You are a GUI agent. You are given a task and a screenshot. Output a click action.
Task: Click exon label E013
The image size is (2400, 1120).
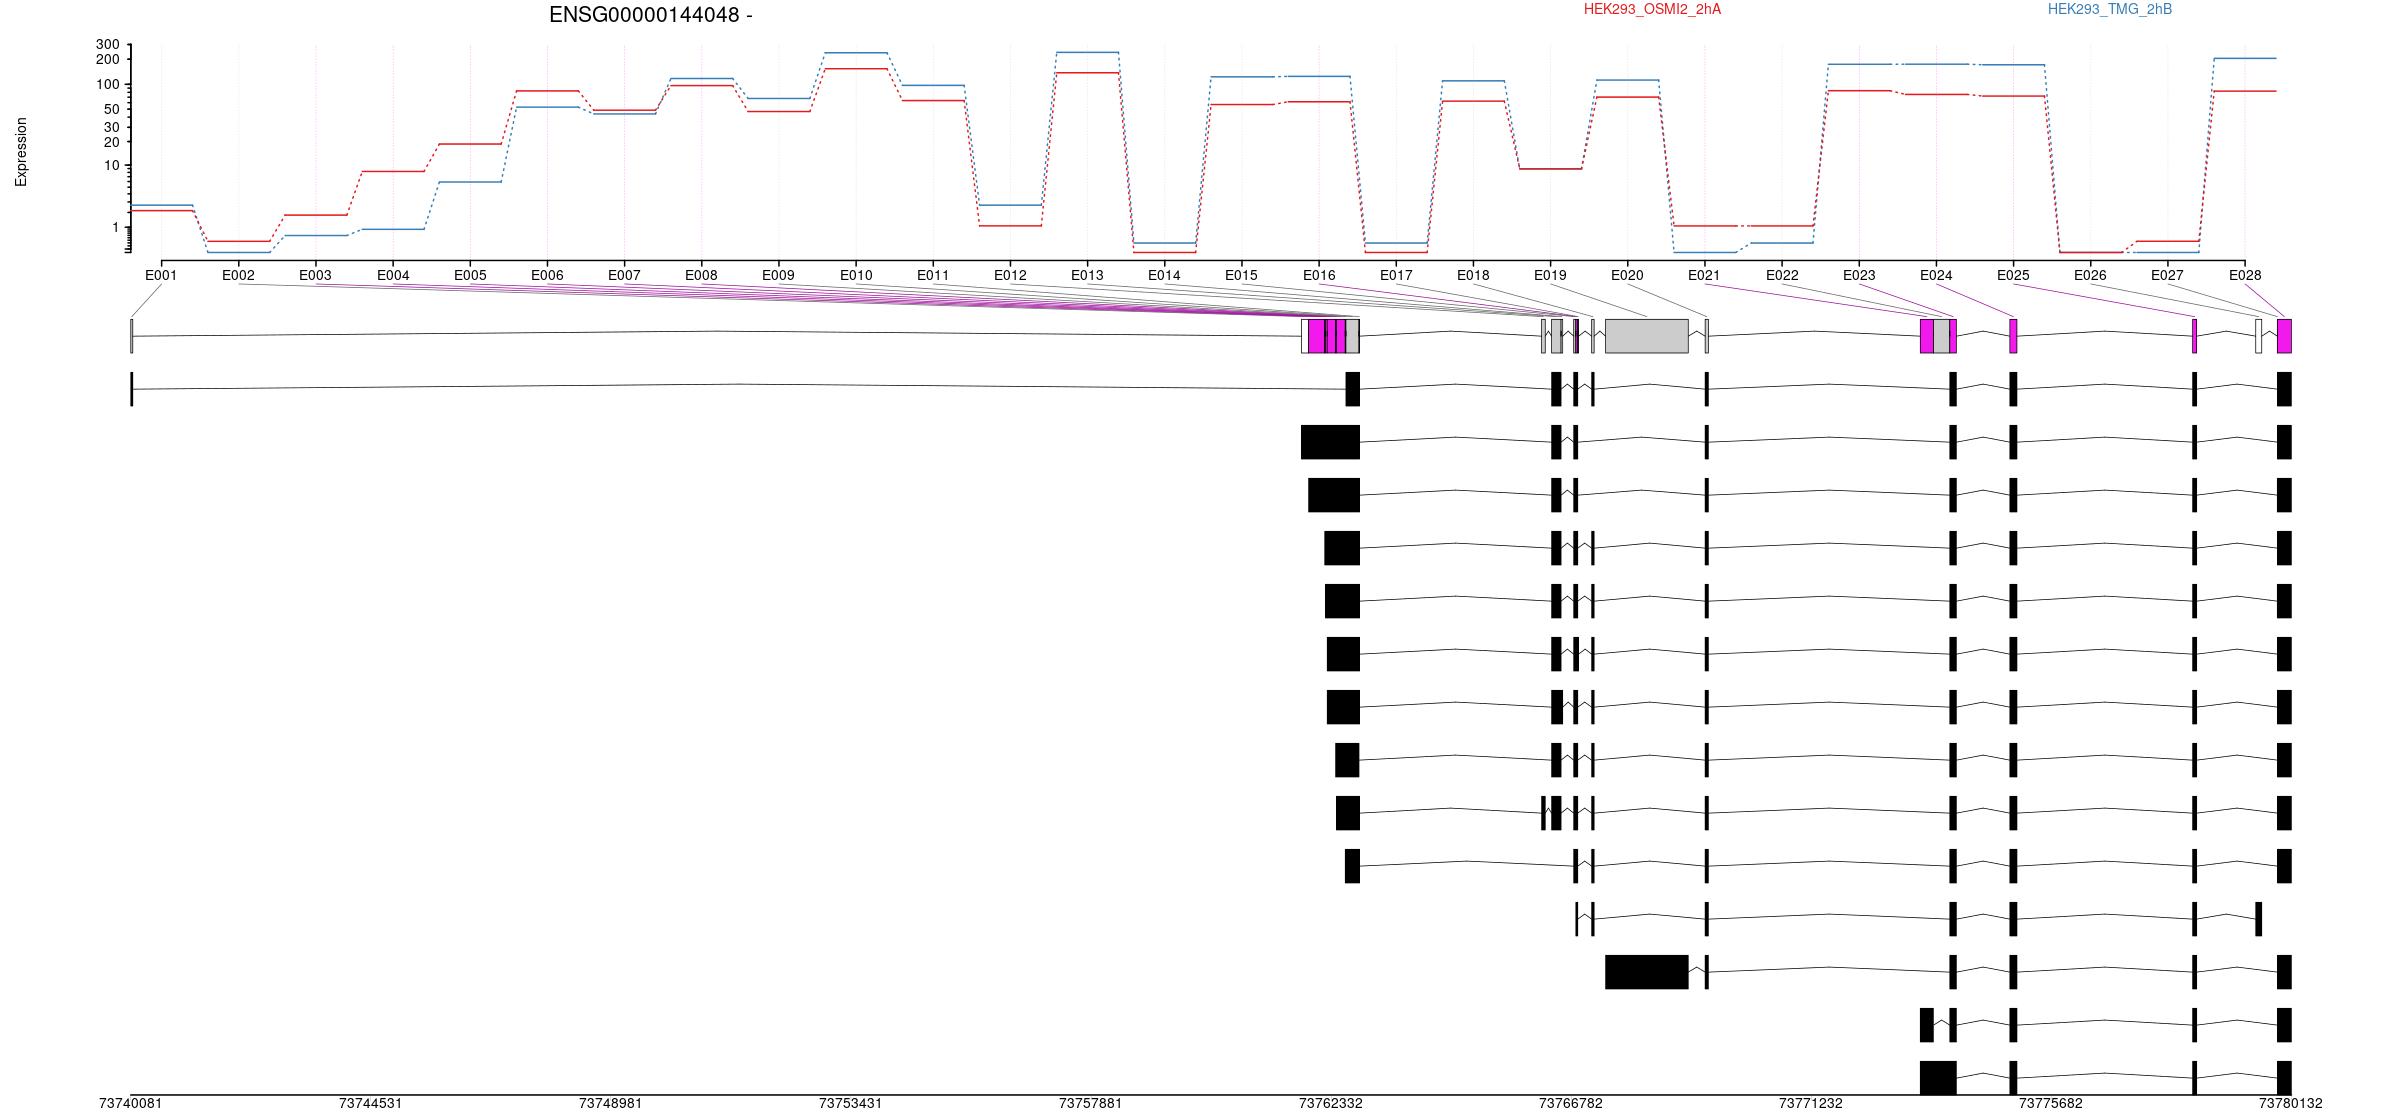click(1087, 275)
